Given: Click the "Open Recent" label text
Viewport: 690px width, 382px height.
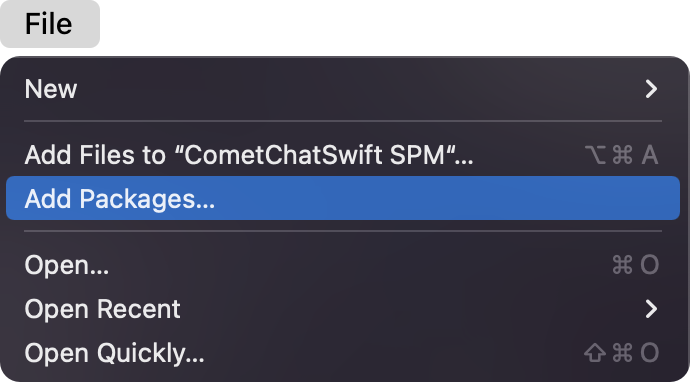Looking at the screenshot, I should pyautogui.click(x=103, y=309).
